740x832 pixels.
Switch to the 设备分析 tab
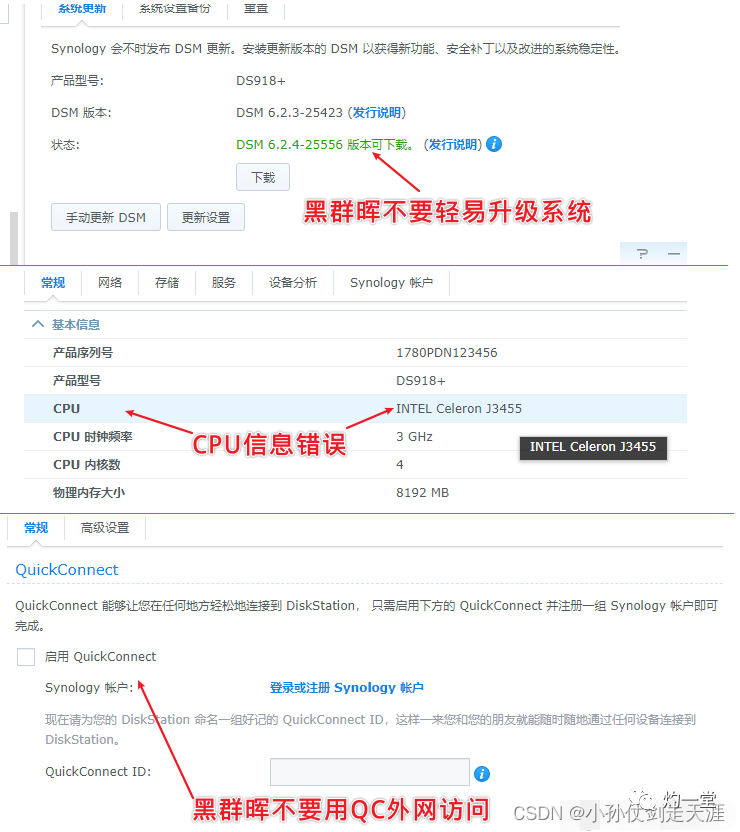293,282
